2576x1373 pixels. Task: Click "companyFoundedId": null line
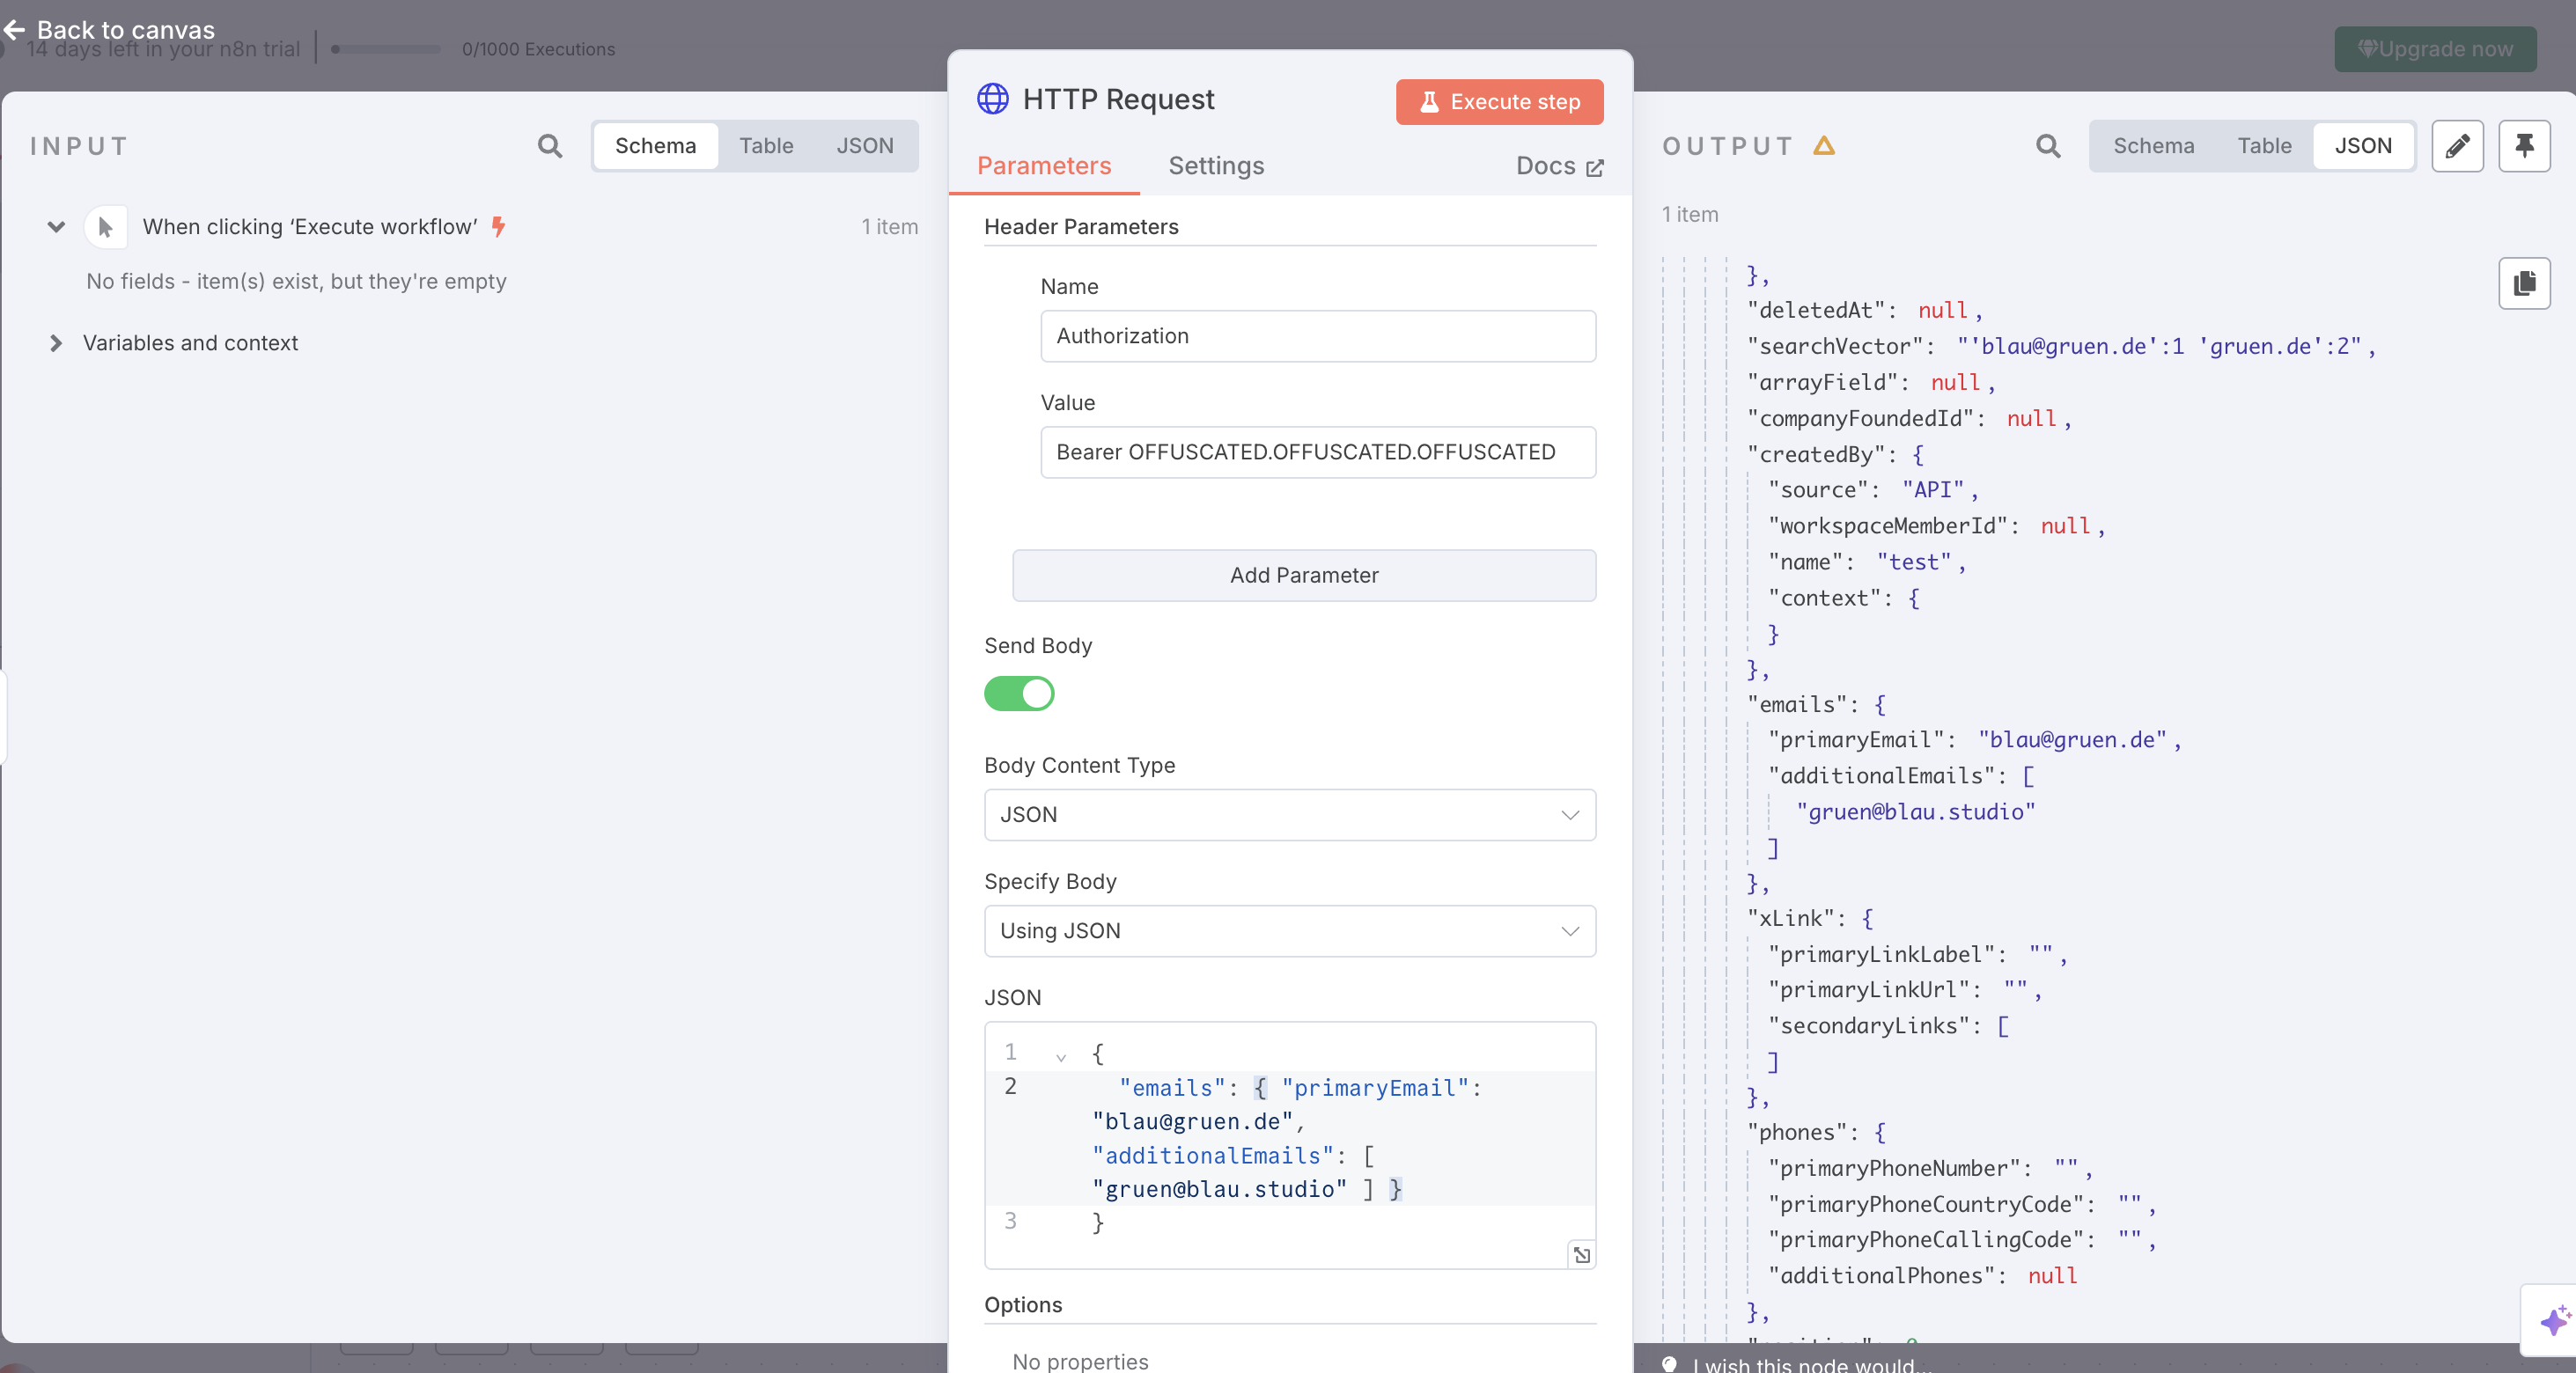(x=1908, y=418)
